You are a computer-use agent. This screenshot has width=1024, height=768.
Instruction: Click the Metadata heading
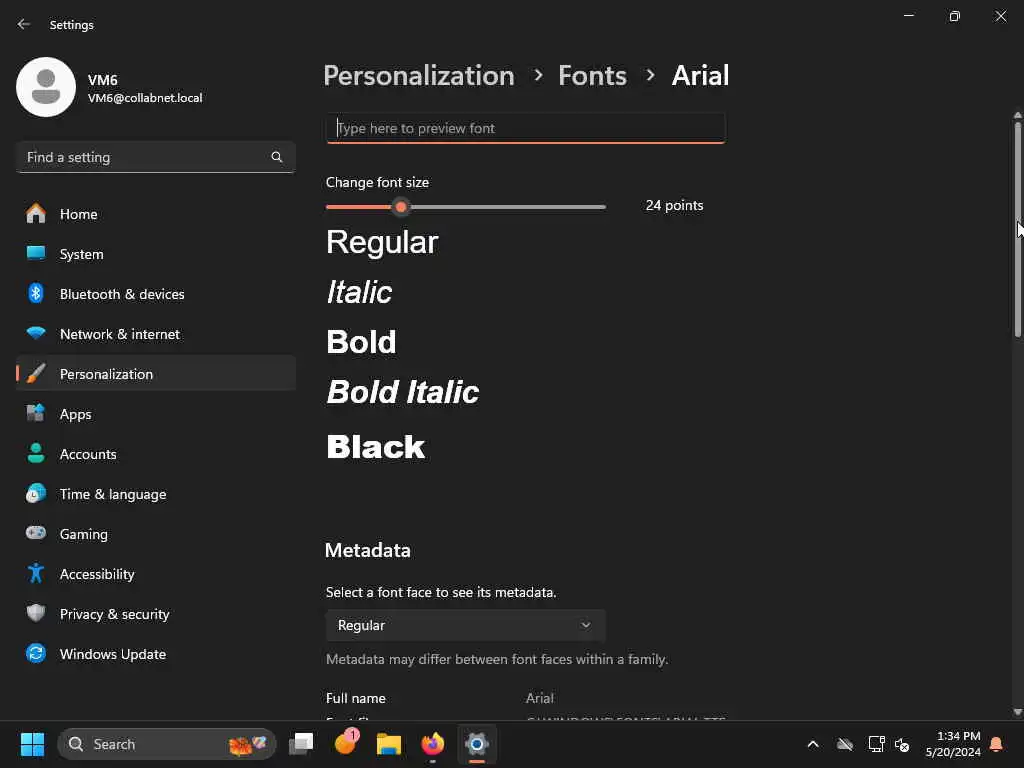[368, 550]
